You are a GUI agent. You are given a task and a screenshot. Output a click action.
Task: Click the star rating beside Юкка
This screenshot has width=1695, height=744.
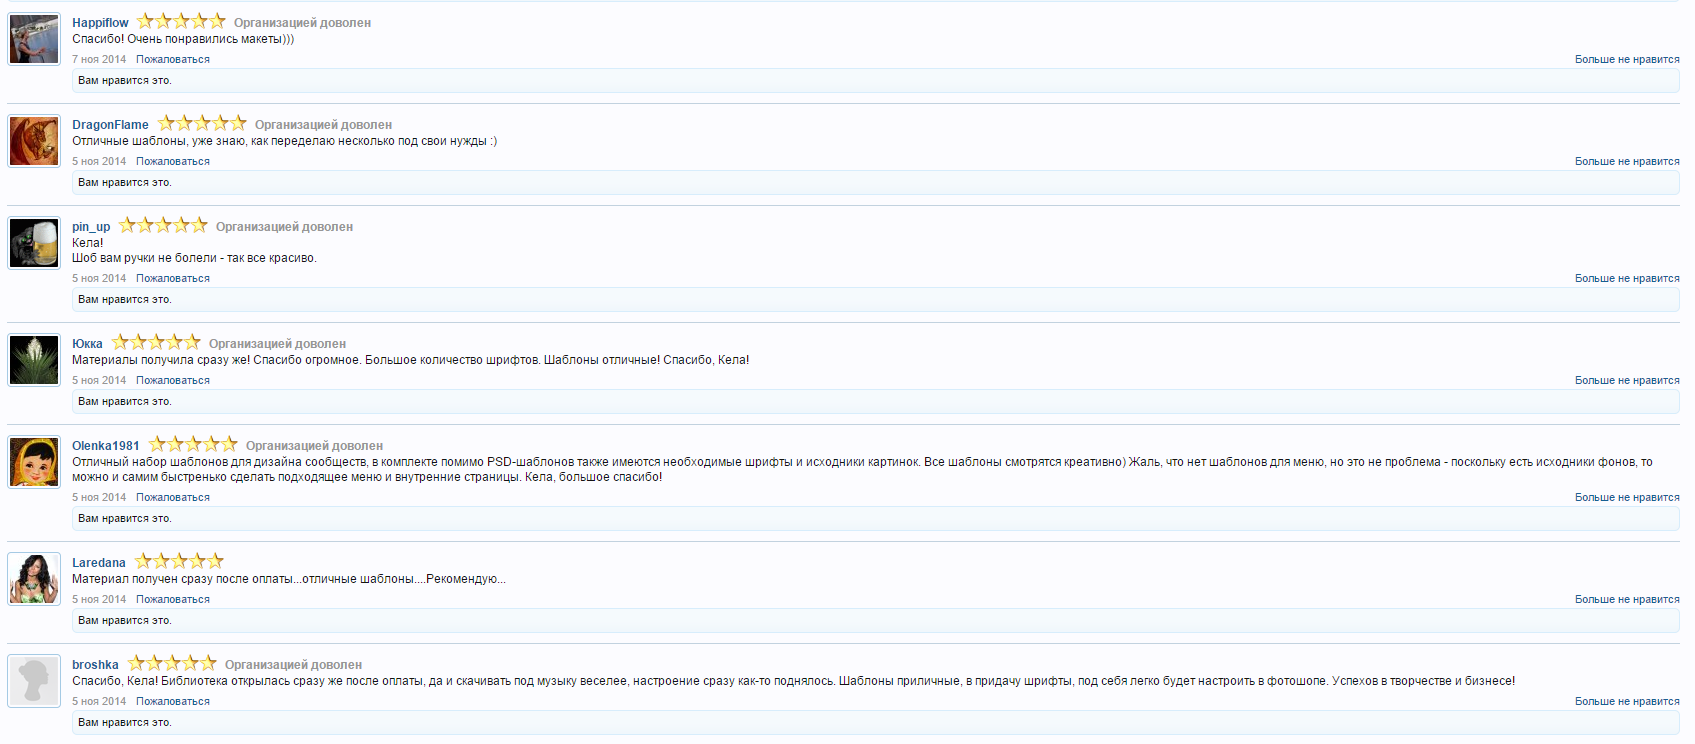click(x=156, y=342)
